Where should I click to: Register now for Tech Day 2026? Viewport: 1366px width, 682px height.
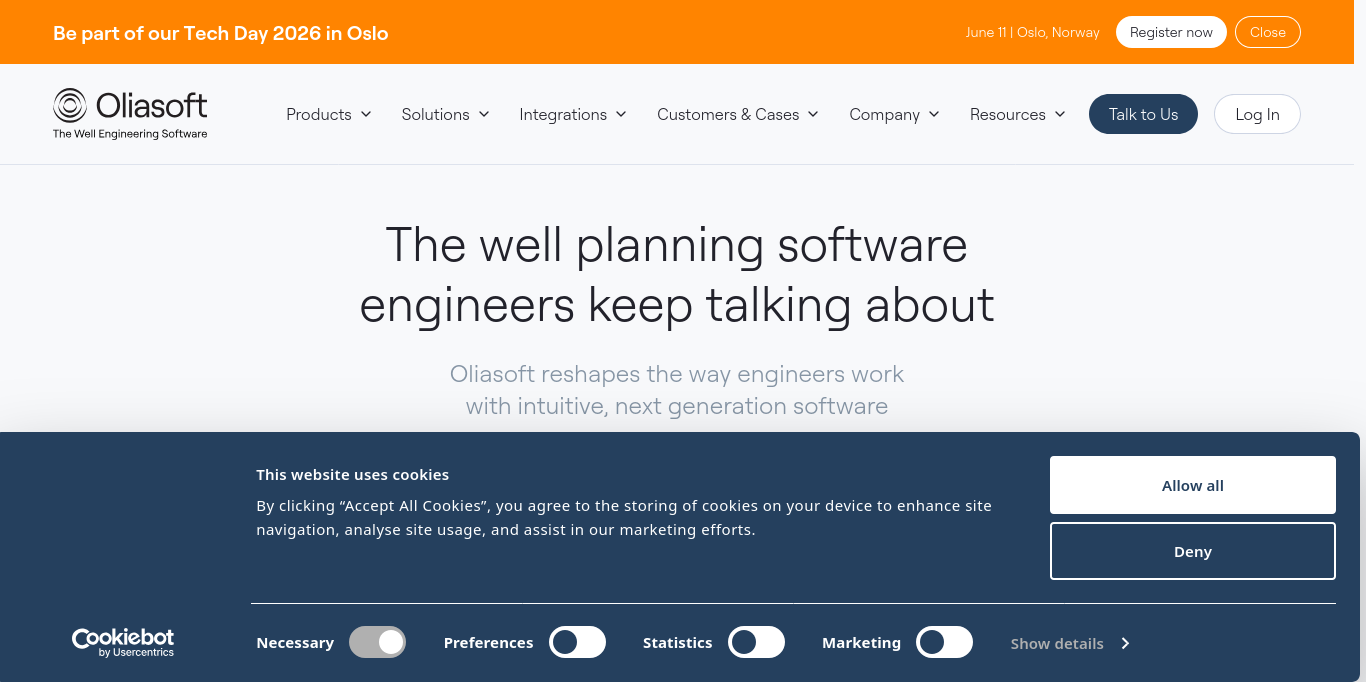point(1171,32)
